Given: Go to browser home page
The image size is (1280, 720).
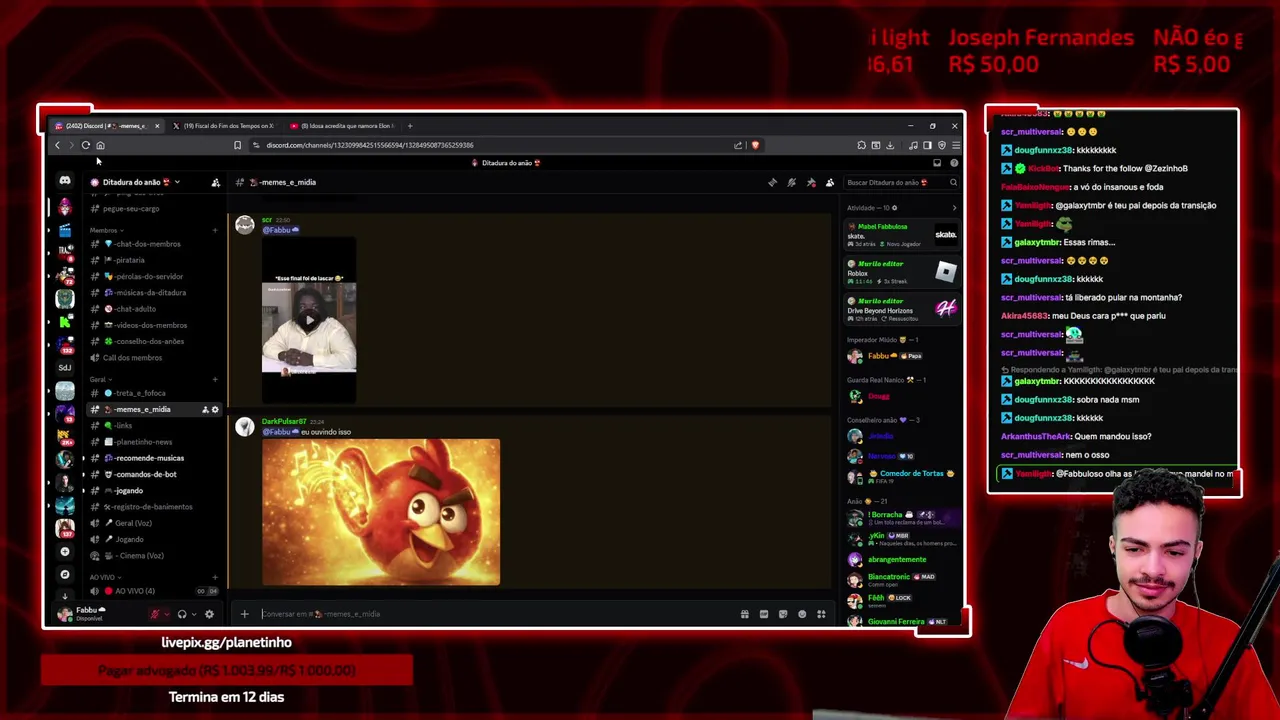Looking at the screenshot, I should tap(100, 145).
